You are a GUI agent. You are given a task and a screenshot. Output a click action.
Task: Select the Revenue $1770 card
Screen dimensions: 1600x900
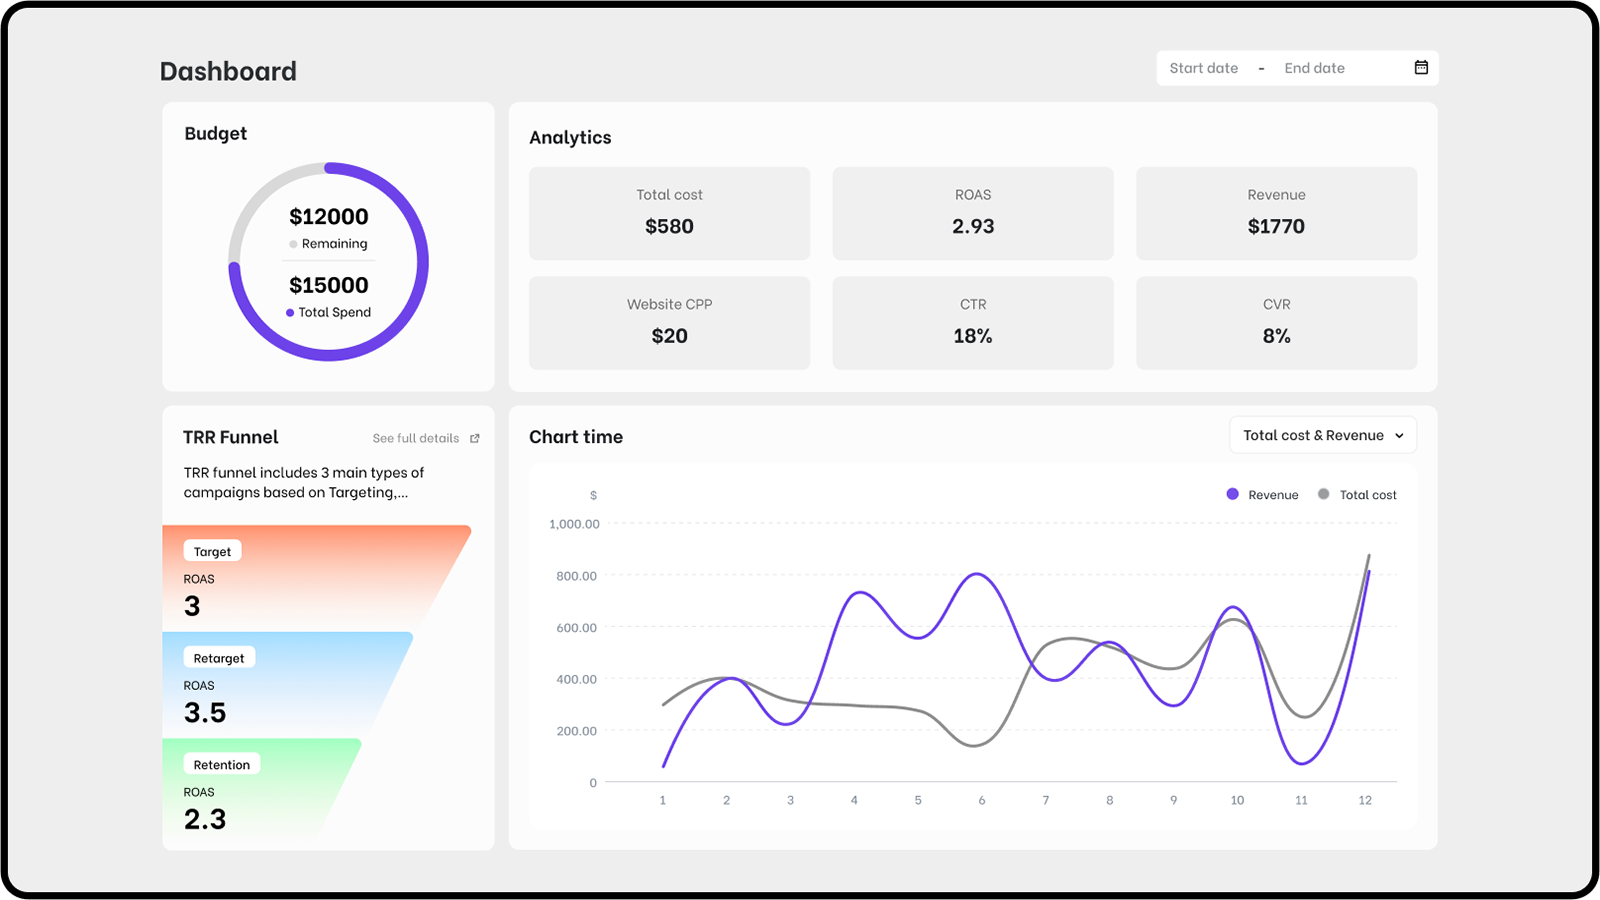pyautogui.click(x=1276, y=213)
